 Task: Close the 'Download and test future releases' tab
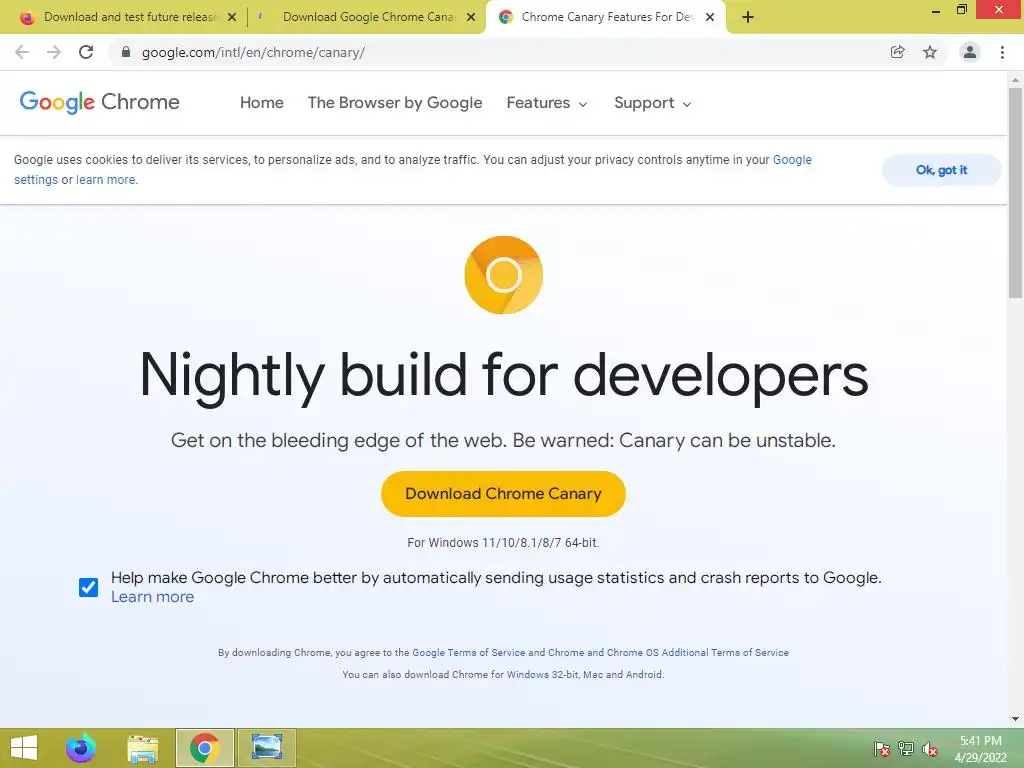(232, 17)
